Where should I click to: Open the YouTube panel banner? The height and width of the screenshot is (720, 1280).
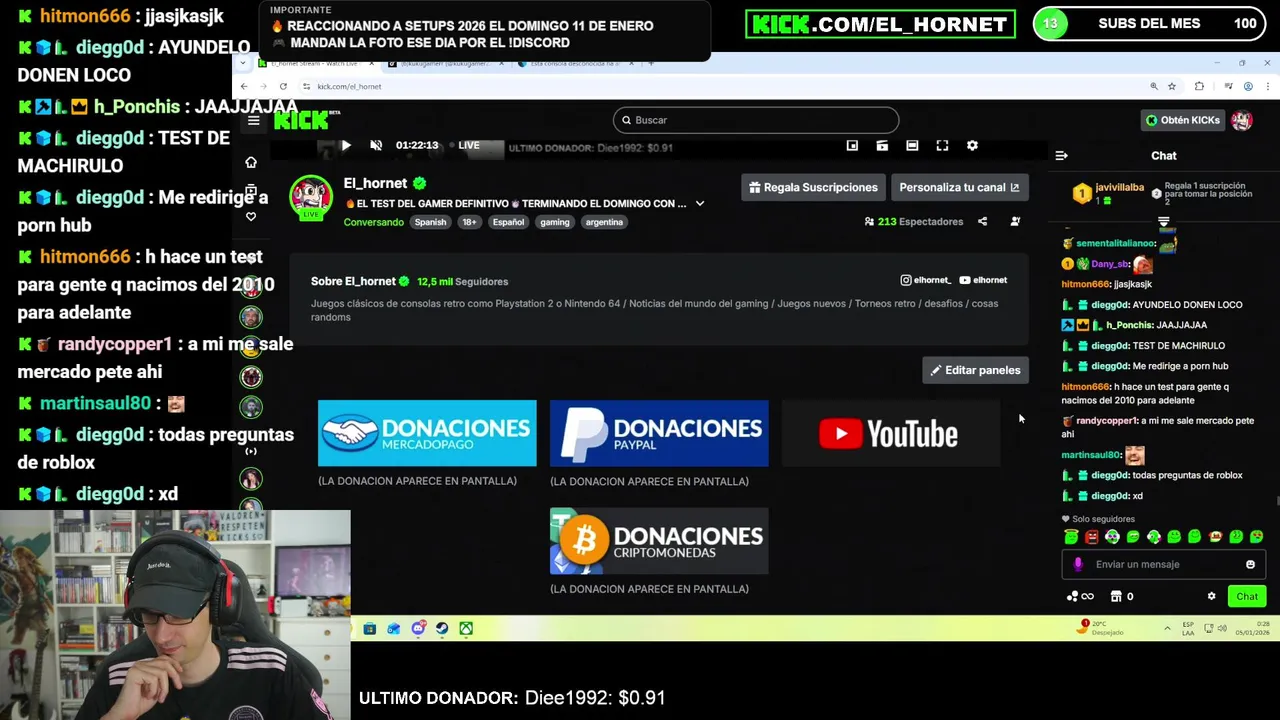coord(891,433)
